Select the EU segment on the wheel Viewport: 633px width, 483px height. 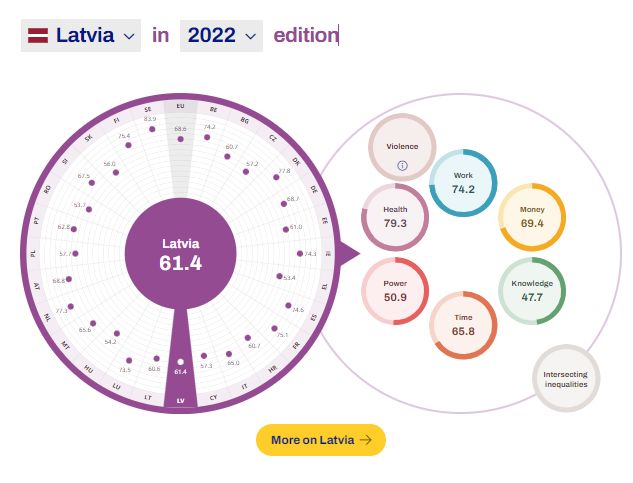[x=180, y=105]
